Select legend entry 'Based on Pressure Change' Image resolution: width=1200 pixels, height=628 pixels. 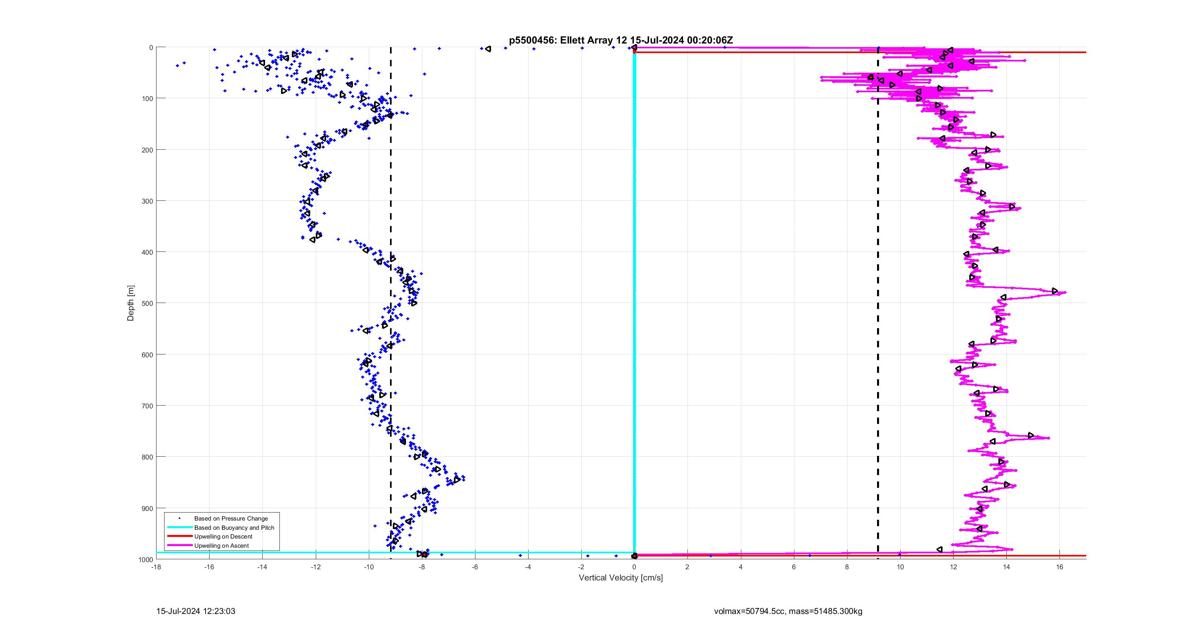pos(231,518)
